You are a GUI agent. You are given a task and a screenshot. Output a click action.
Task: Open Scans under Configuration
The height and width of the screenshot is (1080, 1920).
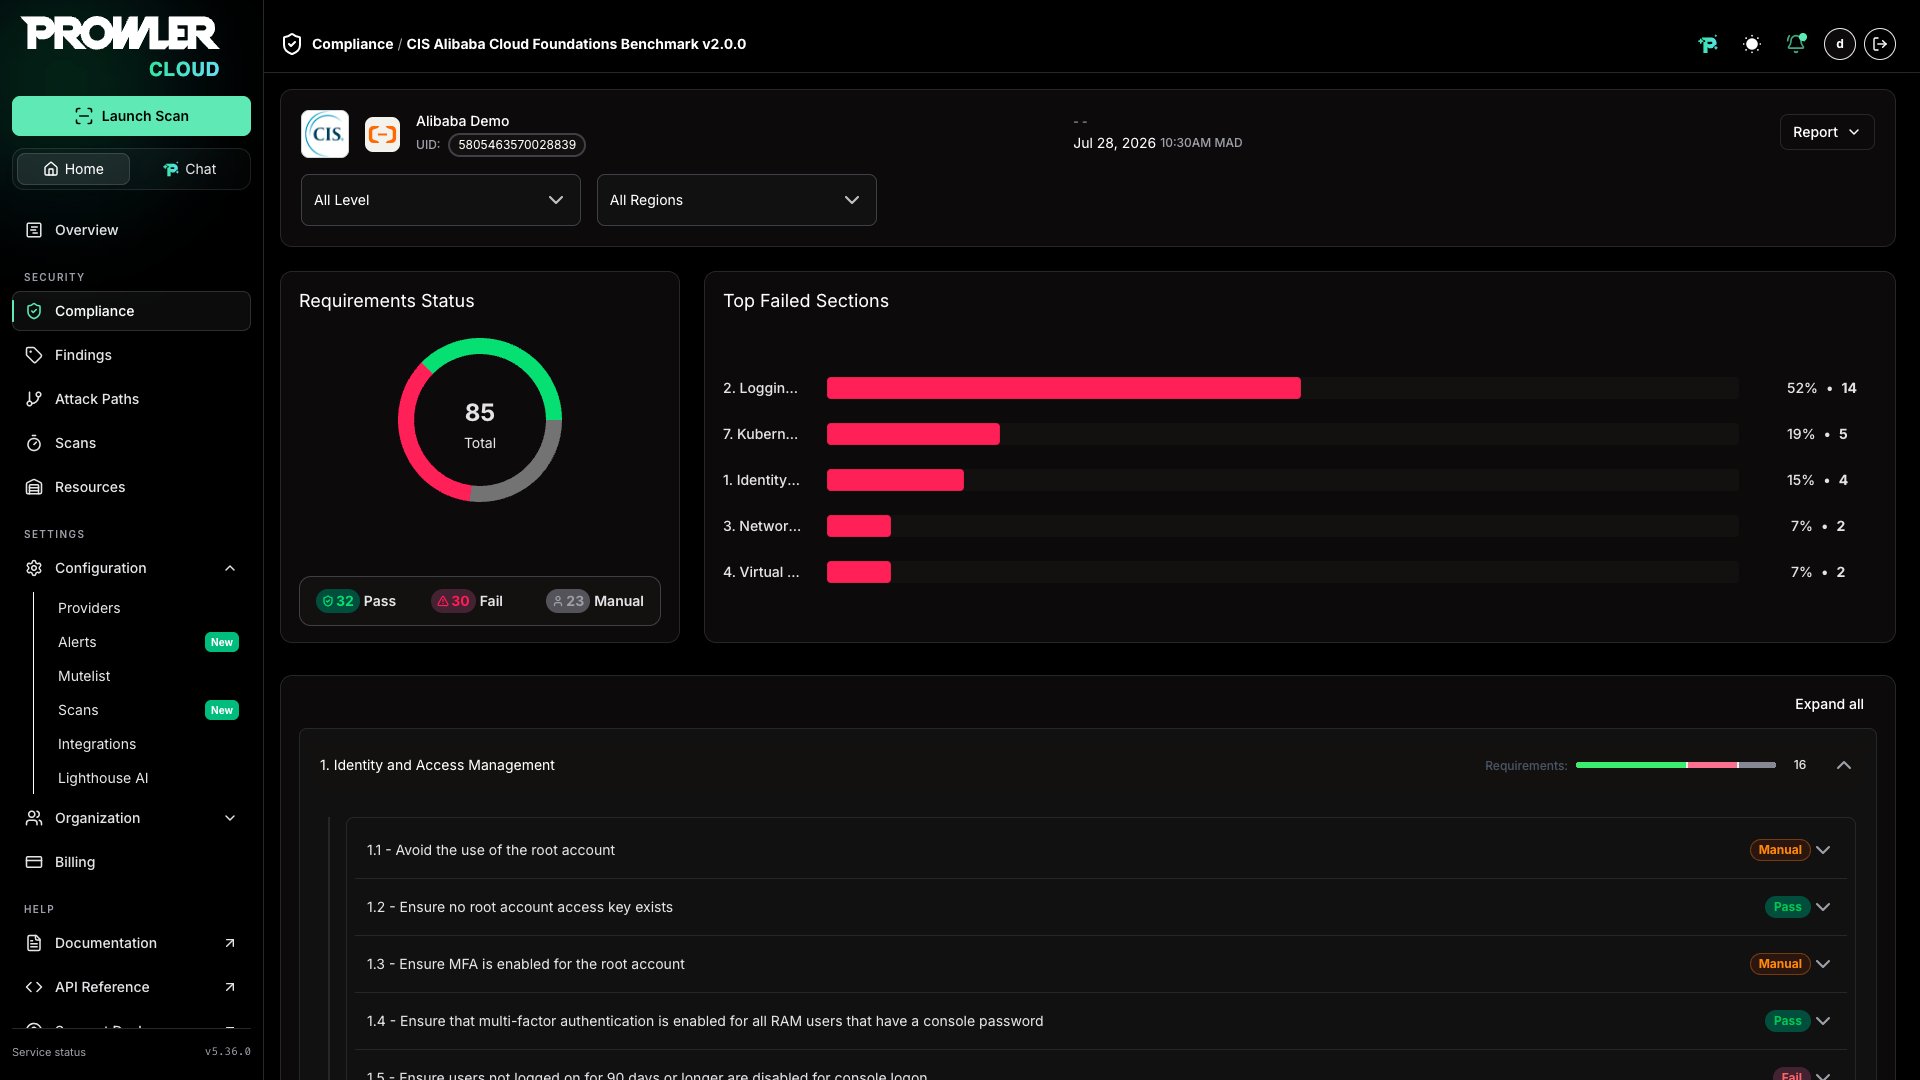tap(78, 710)
